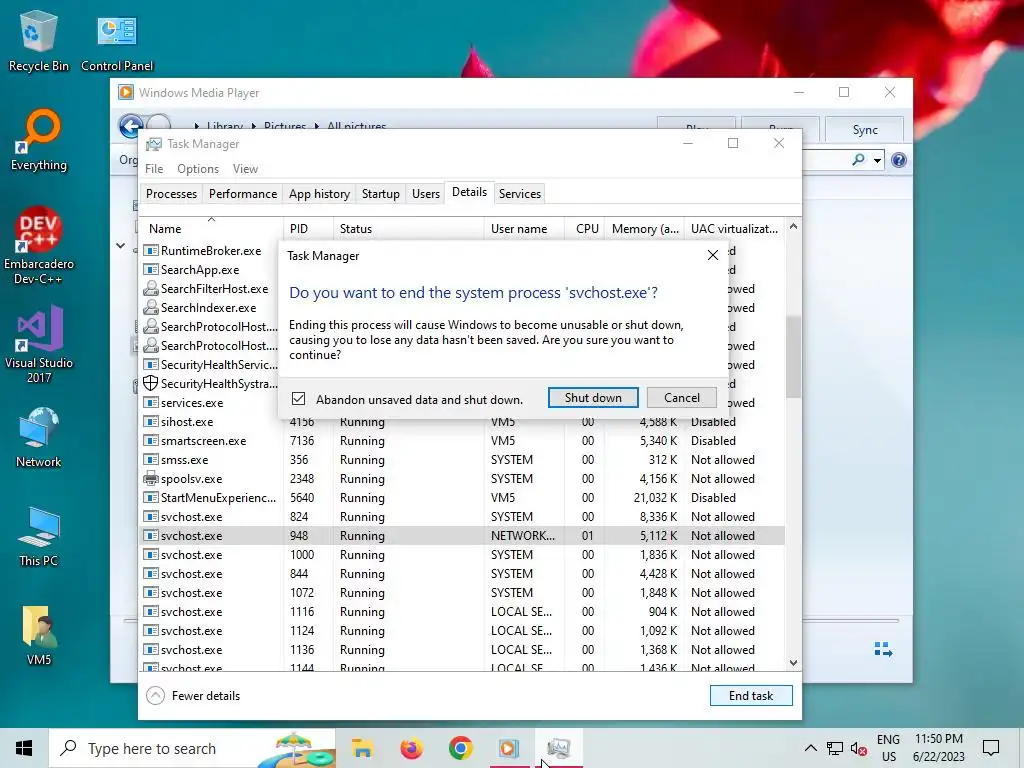
Task: Sort by the User name column header
Action: click(x=524, y=229)
